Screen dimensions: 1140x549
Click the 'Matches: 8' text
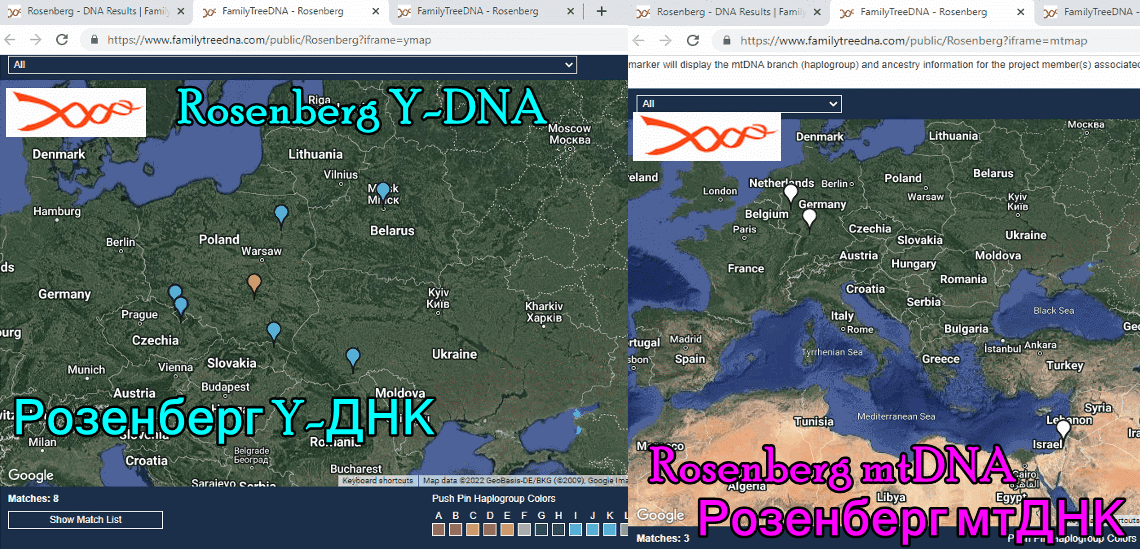(x=33, y=499)
